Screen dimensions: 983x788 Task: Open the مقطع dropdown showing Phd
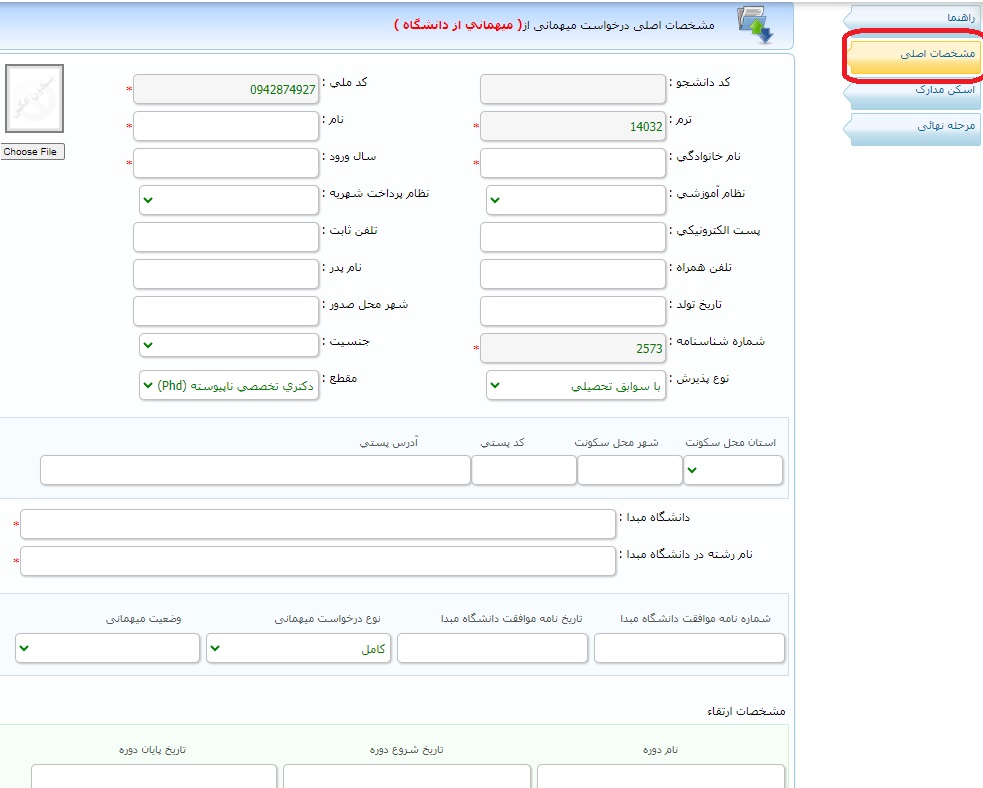(228, 385)
